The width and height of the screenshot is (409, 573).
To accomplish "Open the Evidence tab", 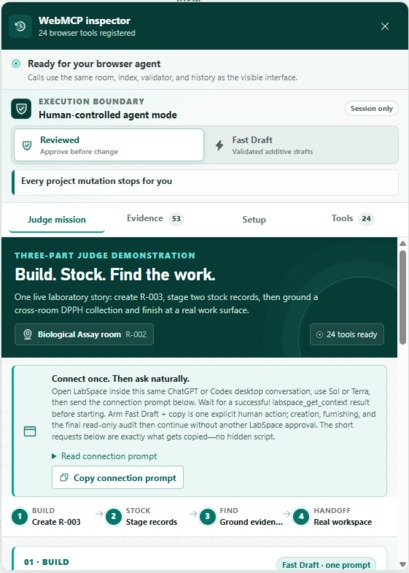I will click(155, 219).
